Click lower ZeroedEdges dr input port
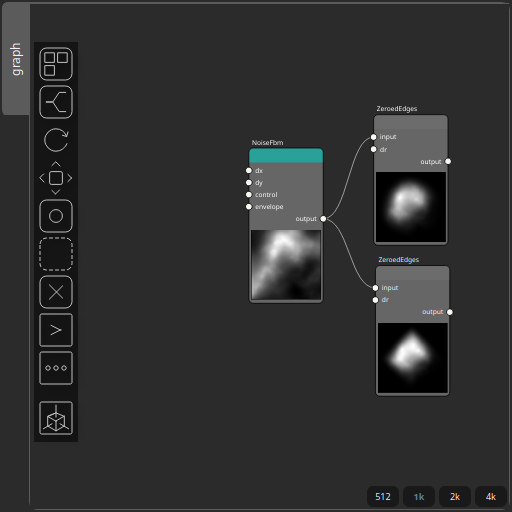This screenshot has width=512, height=512. pos(375,300)
